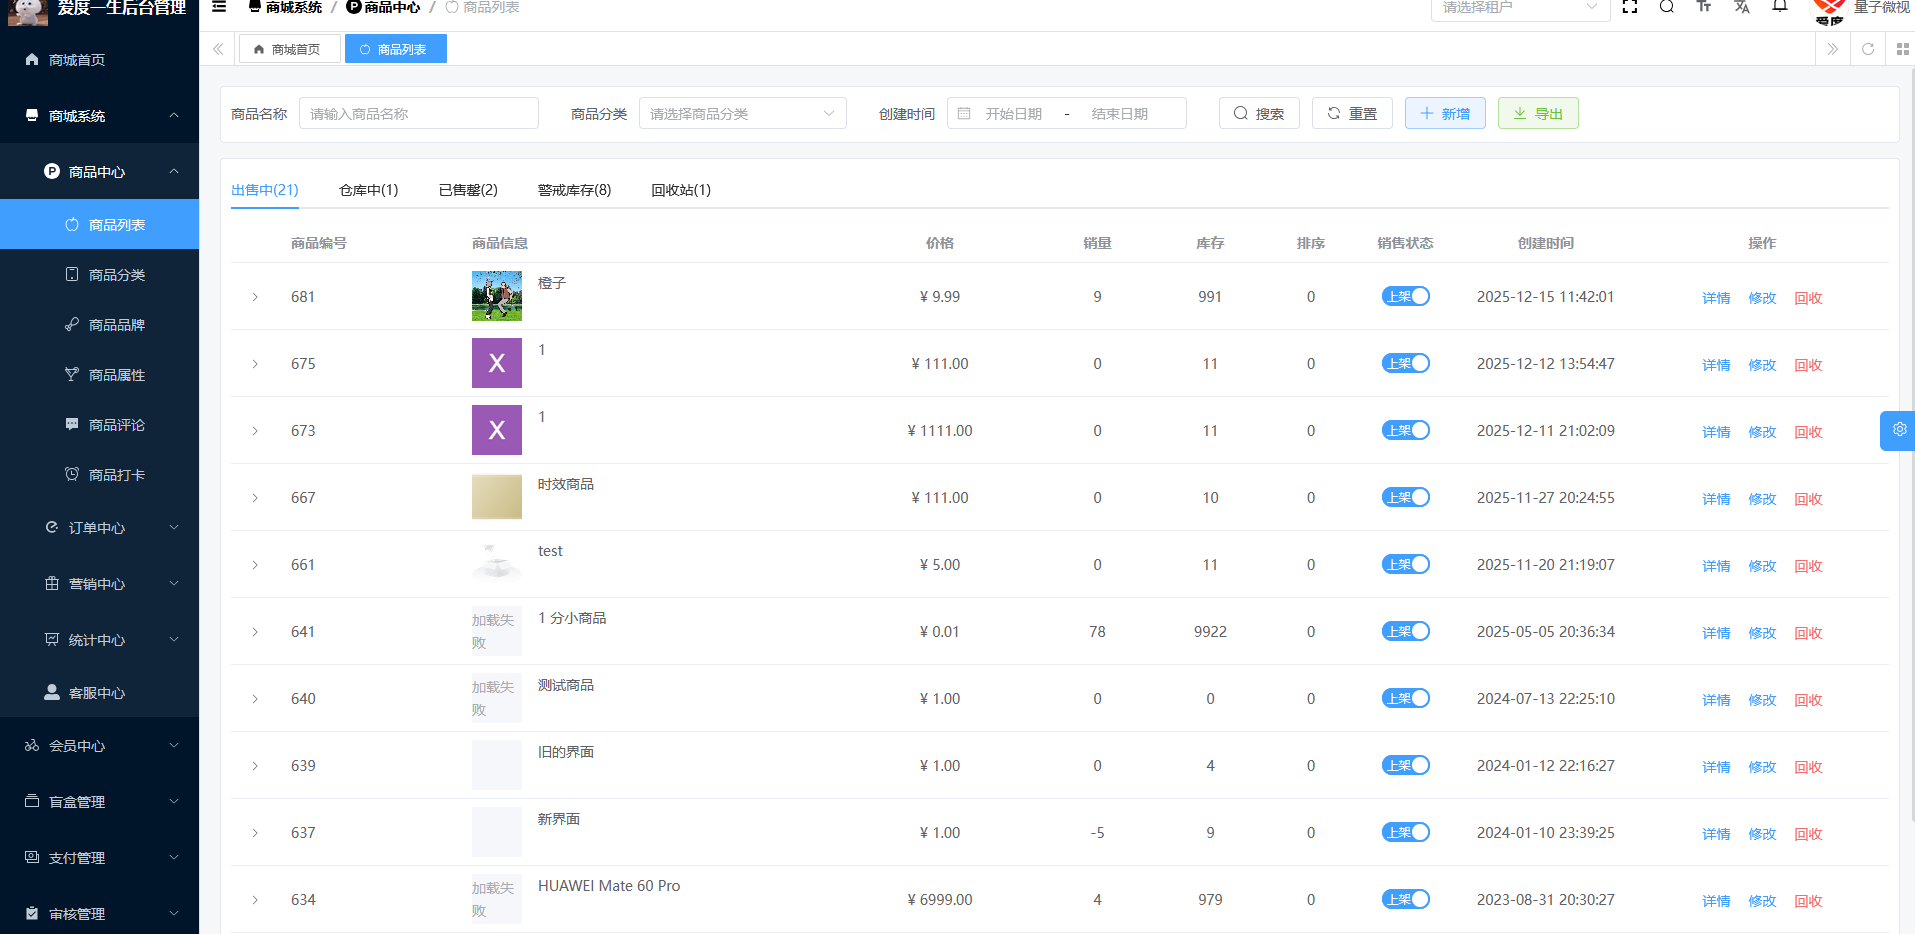Image resolution: width=1915 pixels, height=934 pixels.
Task: Open the floating settings gear on right edge
Action: [x=1898, y=430]
